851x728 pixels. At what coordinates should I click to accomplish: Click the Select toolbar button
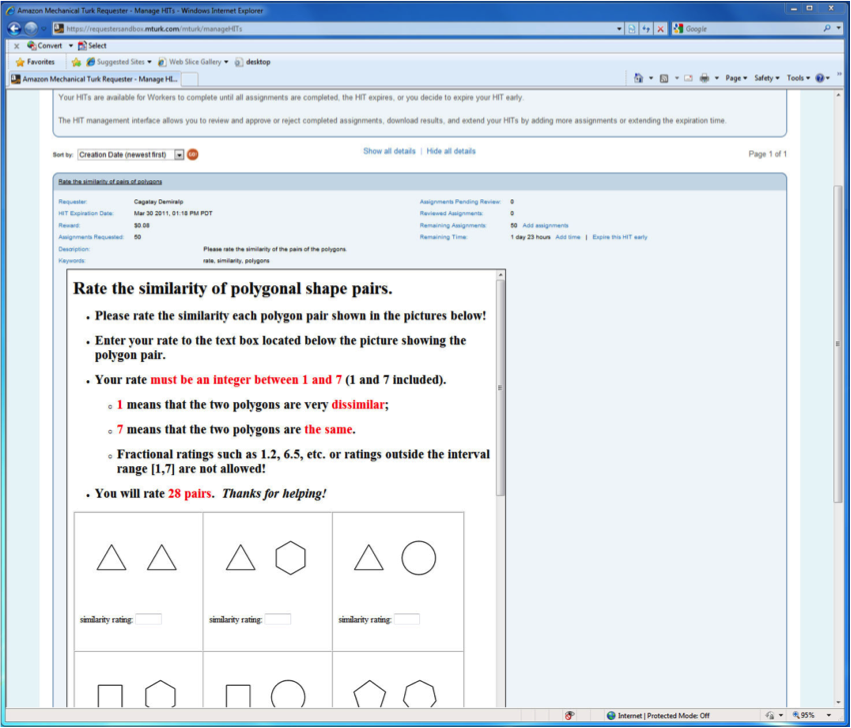tap(92, 46)
